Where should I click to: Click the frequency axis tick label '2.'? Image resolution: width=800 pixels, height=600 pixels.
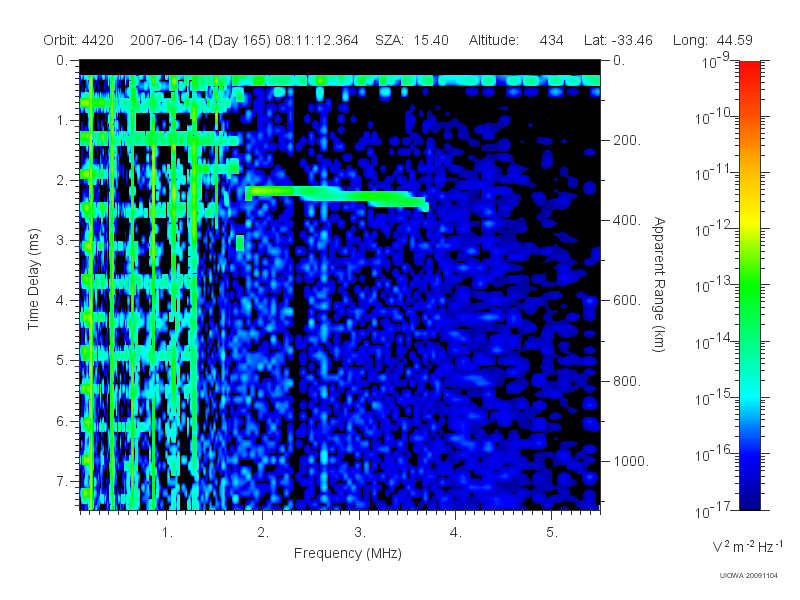263,533
